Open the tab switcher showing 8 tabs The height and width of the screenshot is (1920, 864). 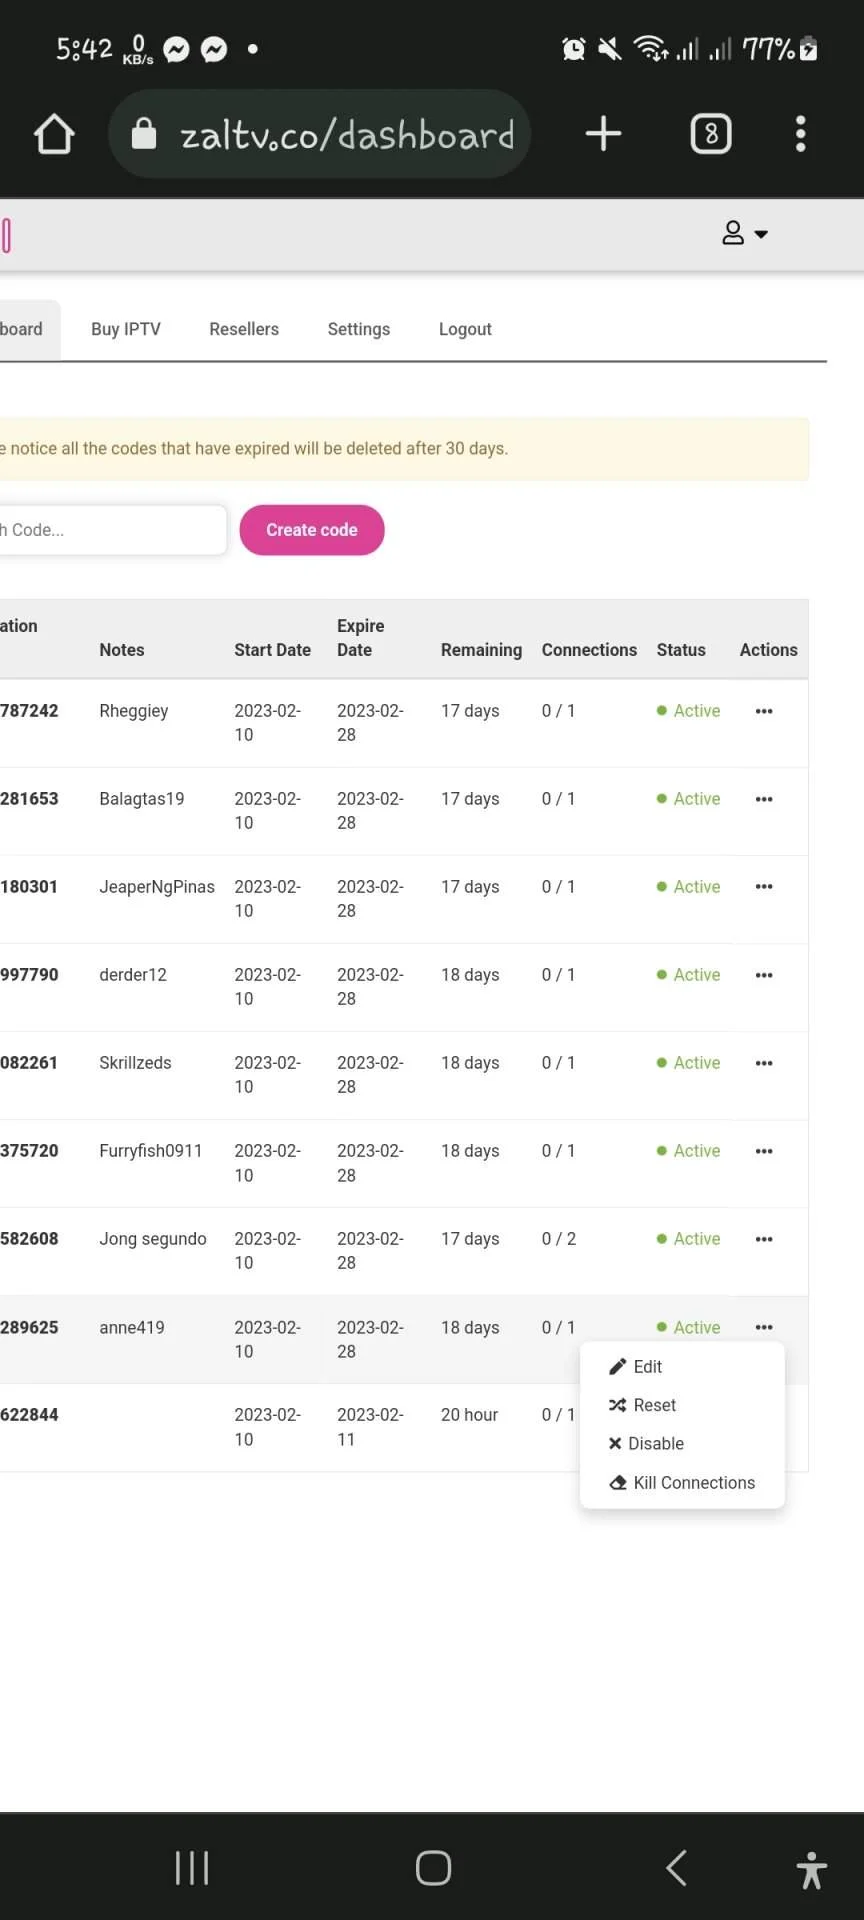pos(711,134)
